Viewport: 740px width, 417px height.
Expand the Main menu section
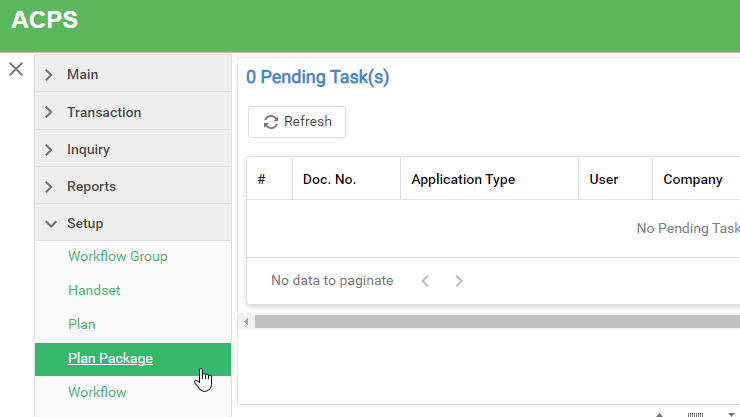82,75
